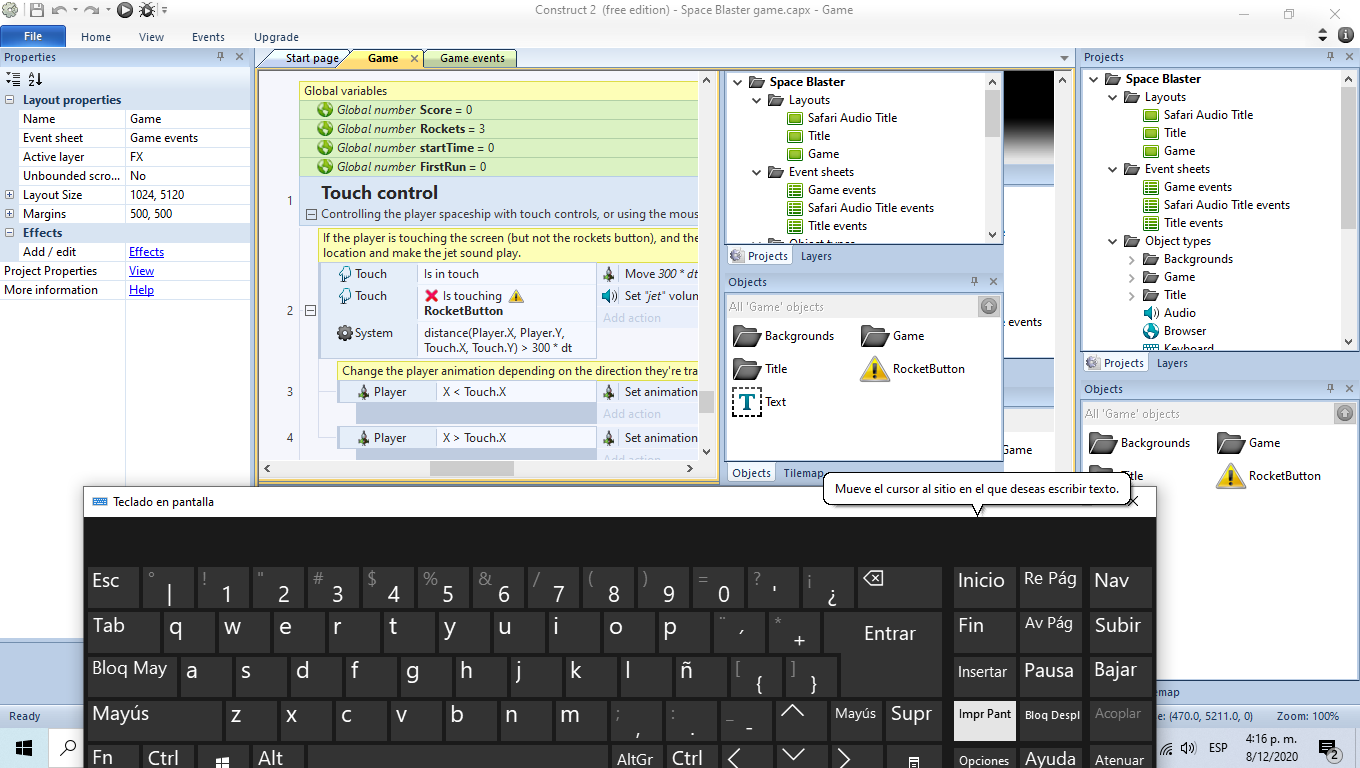Click the Impr Pant key
Screen dimensions: 1360x768
984,721
